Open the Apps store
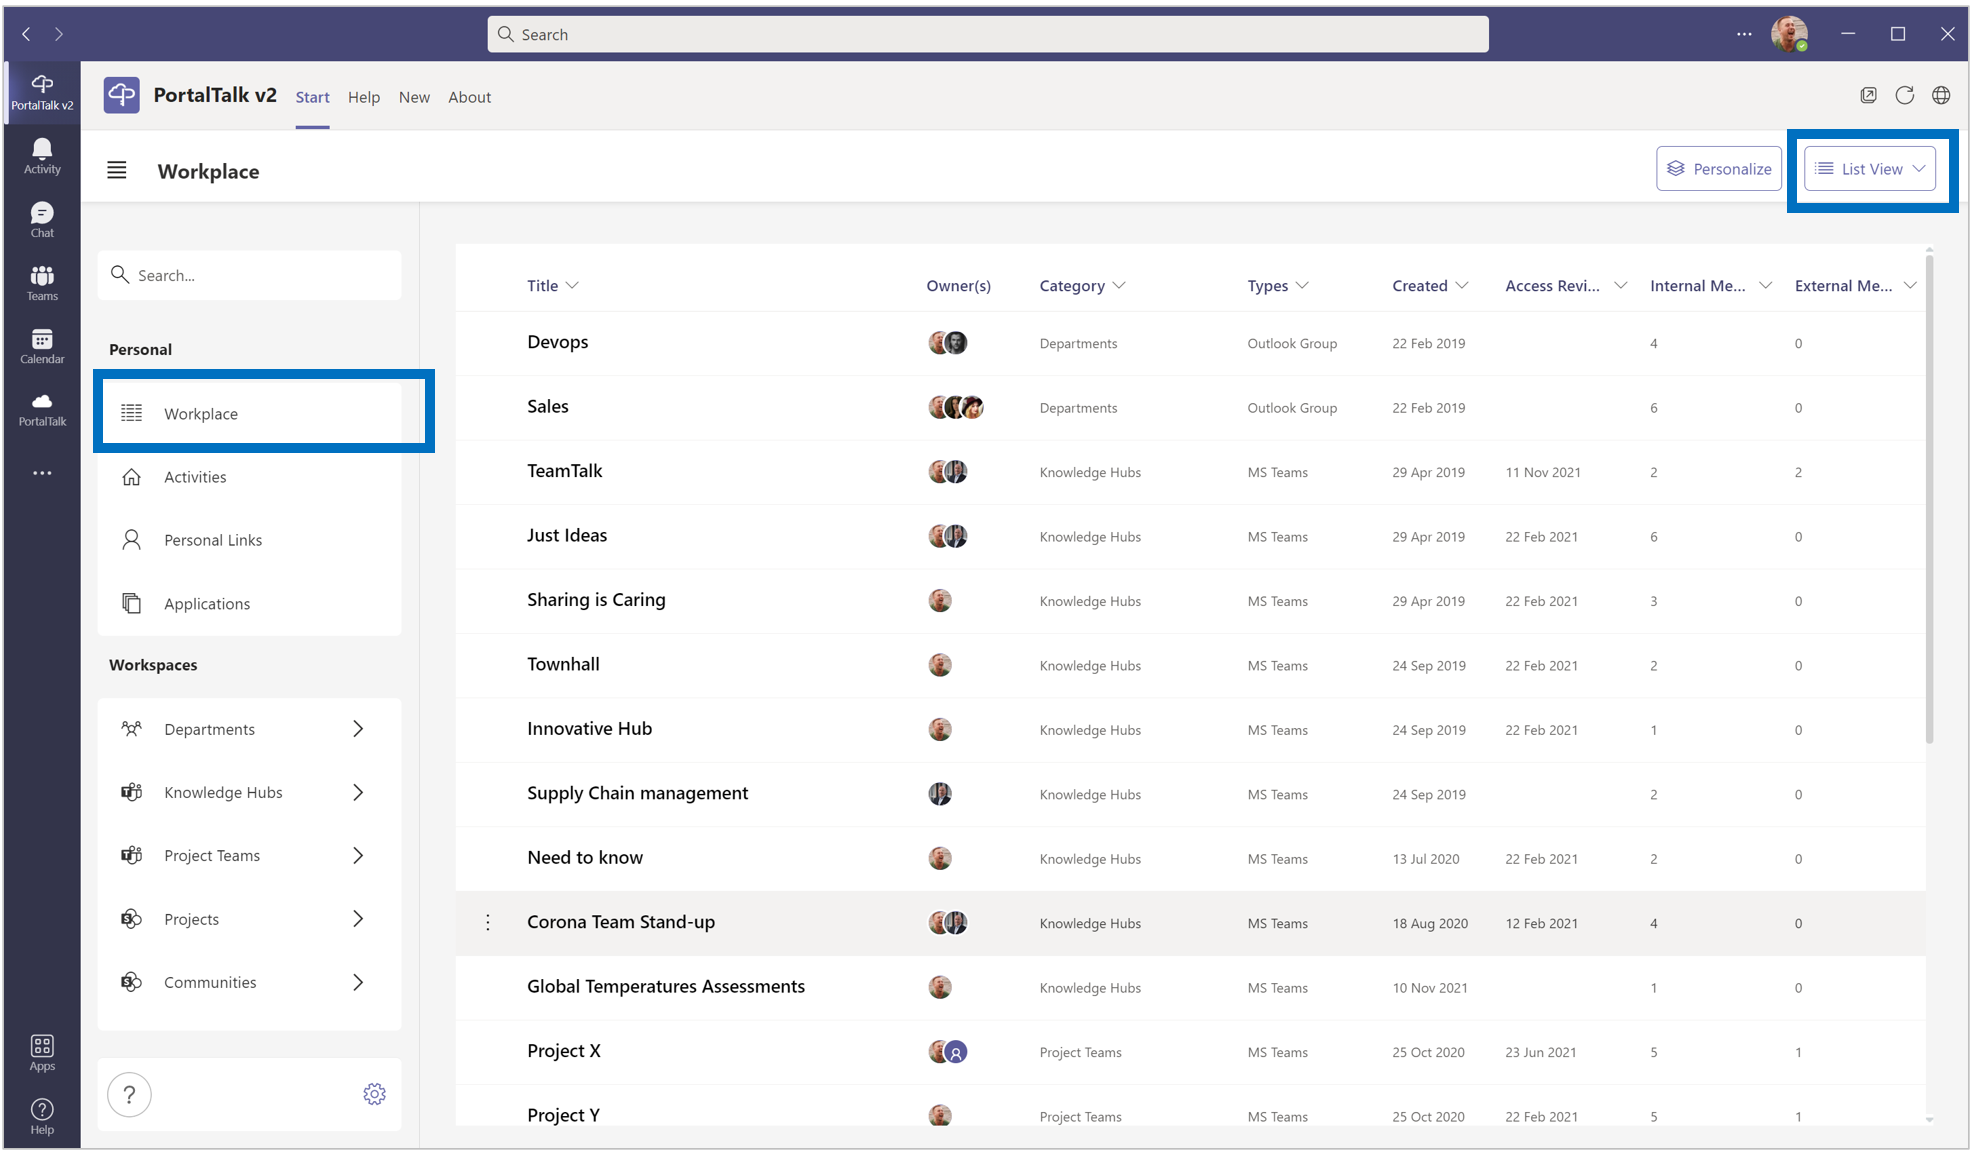 coord(42,1053)
